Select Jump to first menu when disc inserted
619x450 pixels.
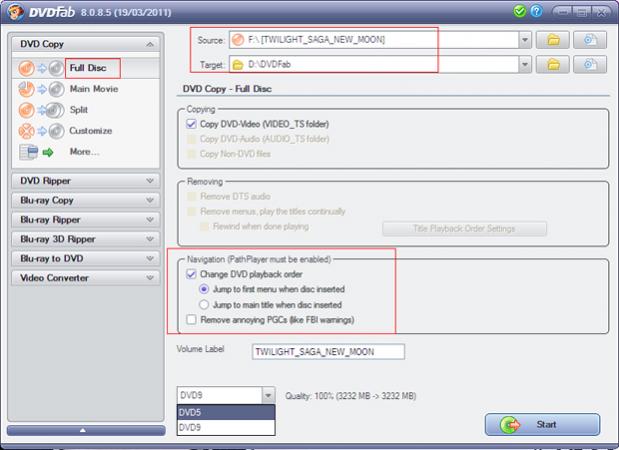[204, 289]
